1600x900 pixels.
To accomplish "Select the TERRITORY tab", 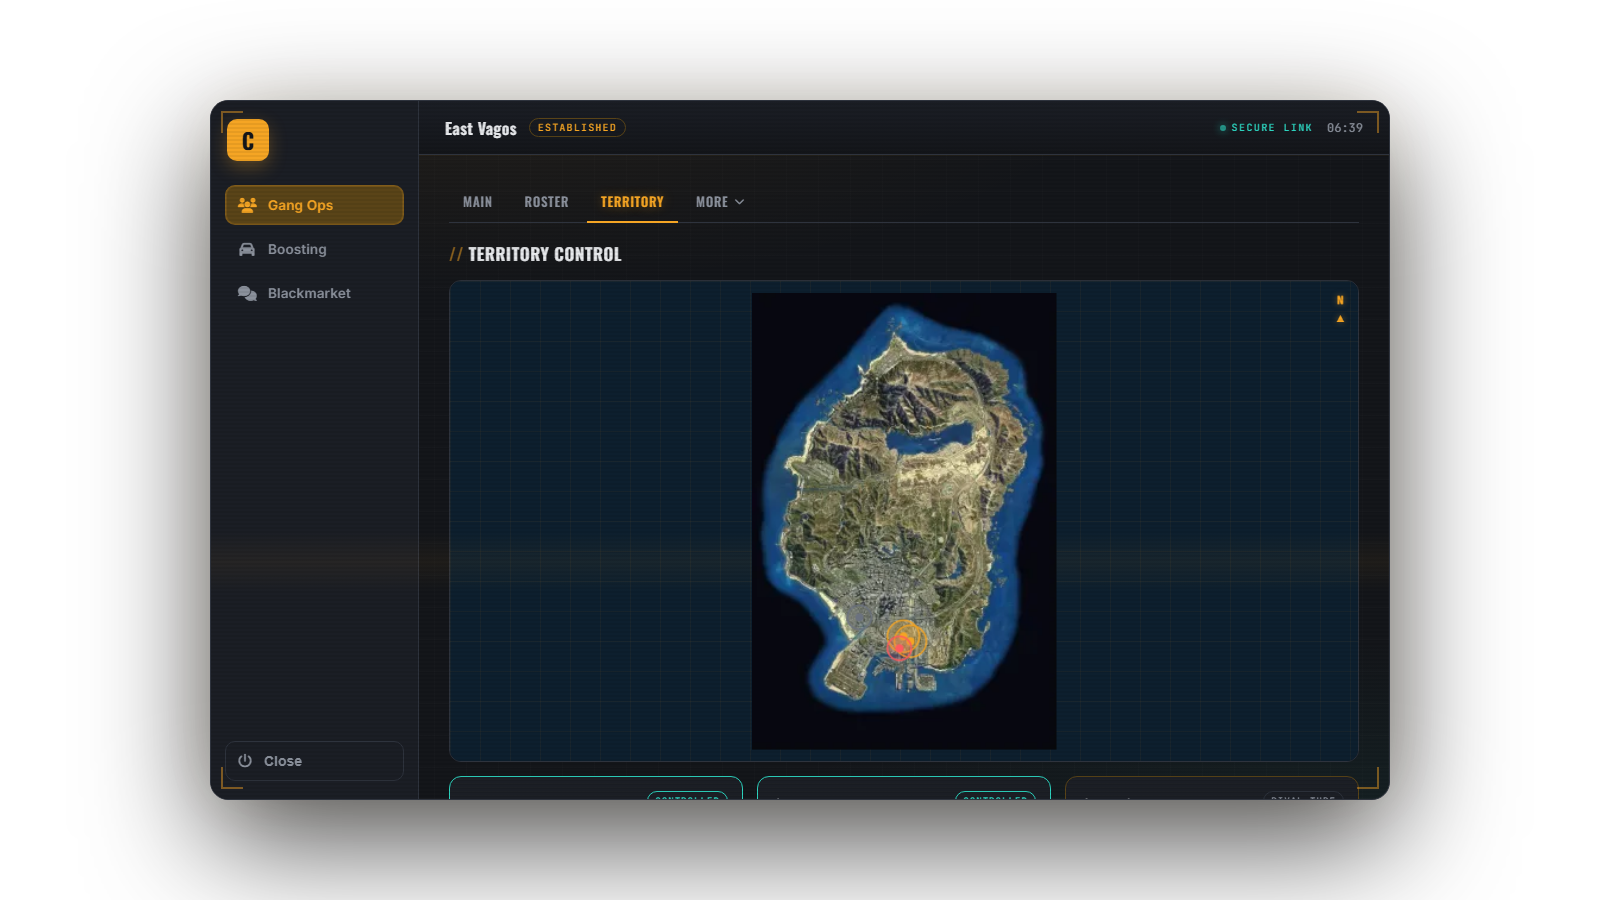I will coord(632,202).
